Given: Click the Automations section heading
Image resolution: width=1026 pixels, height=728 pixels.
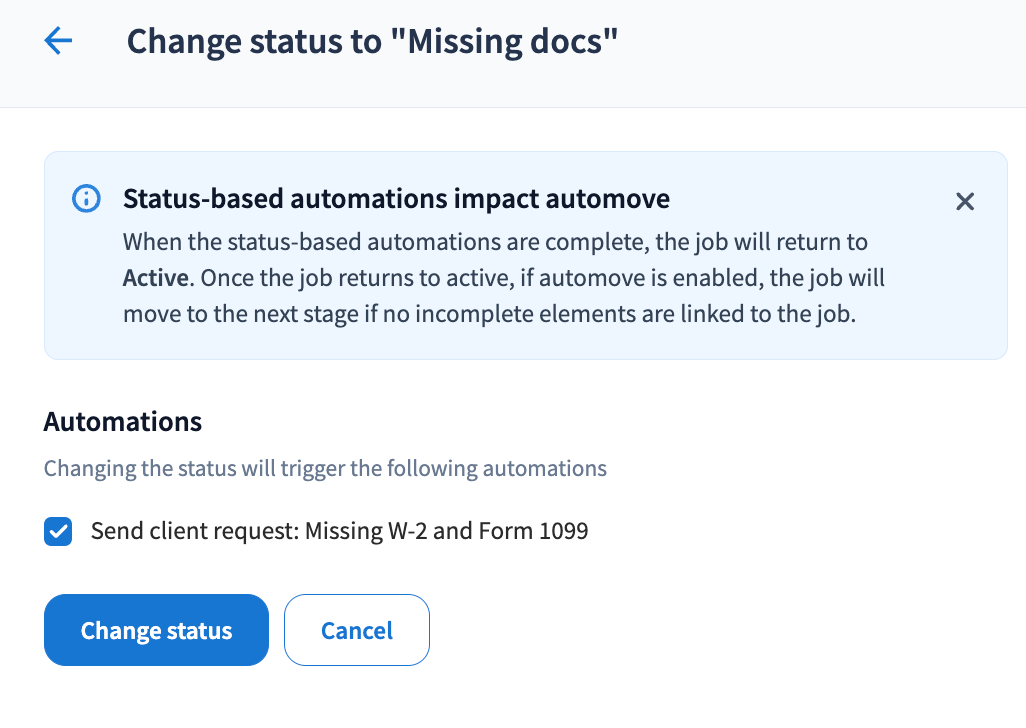Looking at the screenshot, I should pos(123,422).
